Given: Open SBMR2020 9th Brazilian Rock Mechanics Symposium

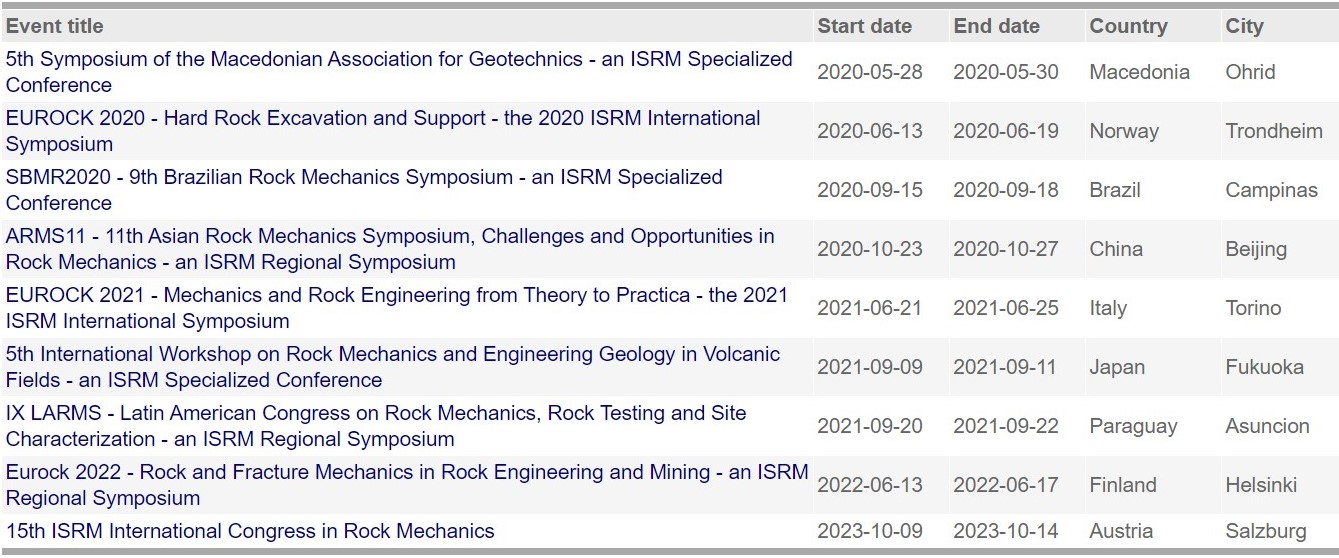Looking at the screenshot, I should (x=364, y=190).
